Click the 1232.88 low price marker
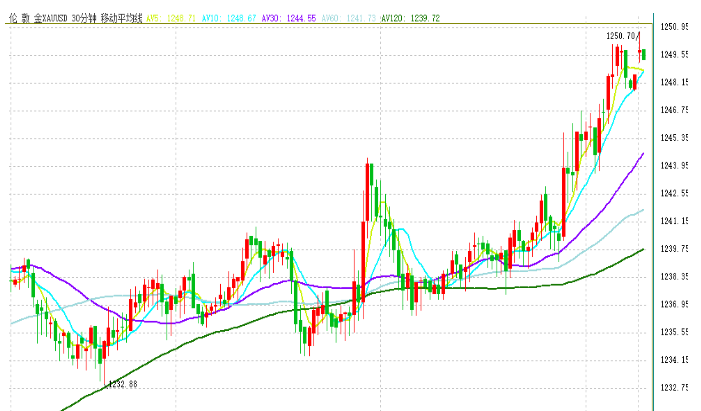This screenshot has width=701, height=411. [121, 384]
